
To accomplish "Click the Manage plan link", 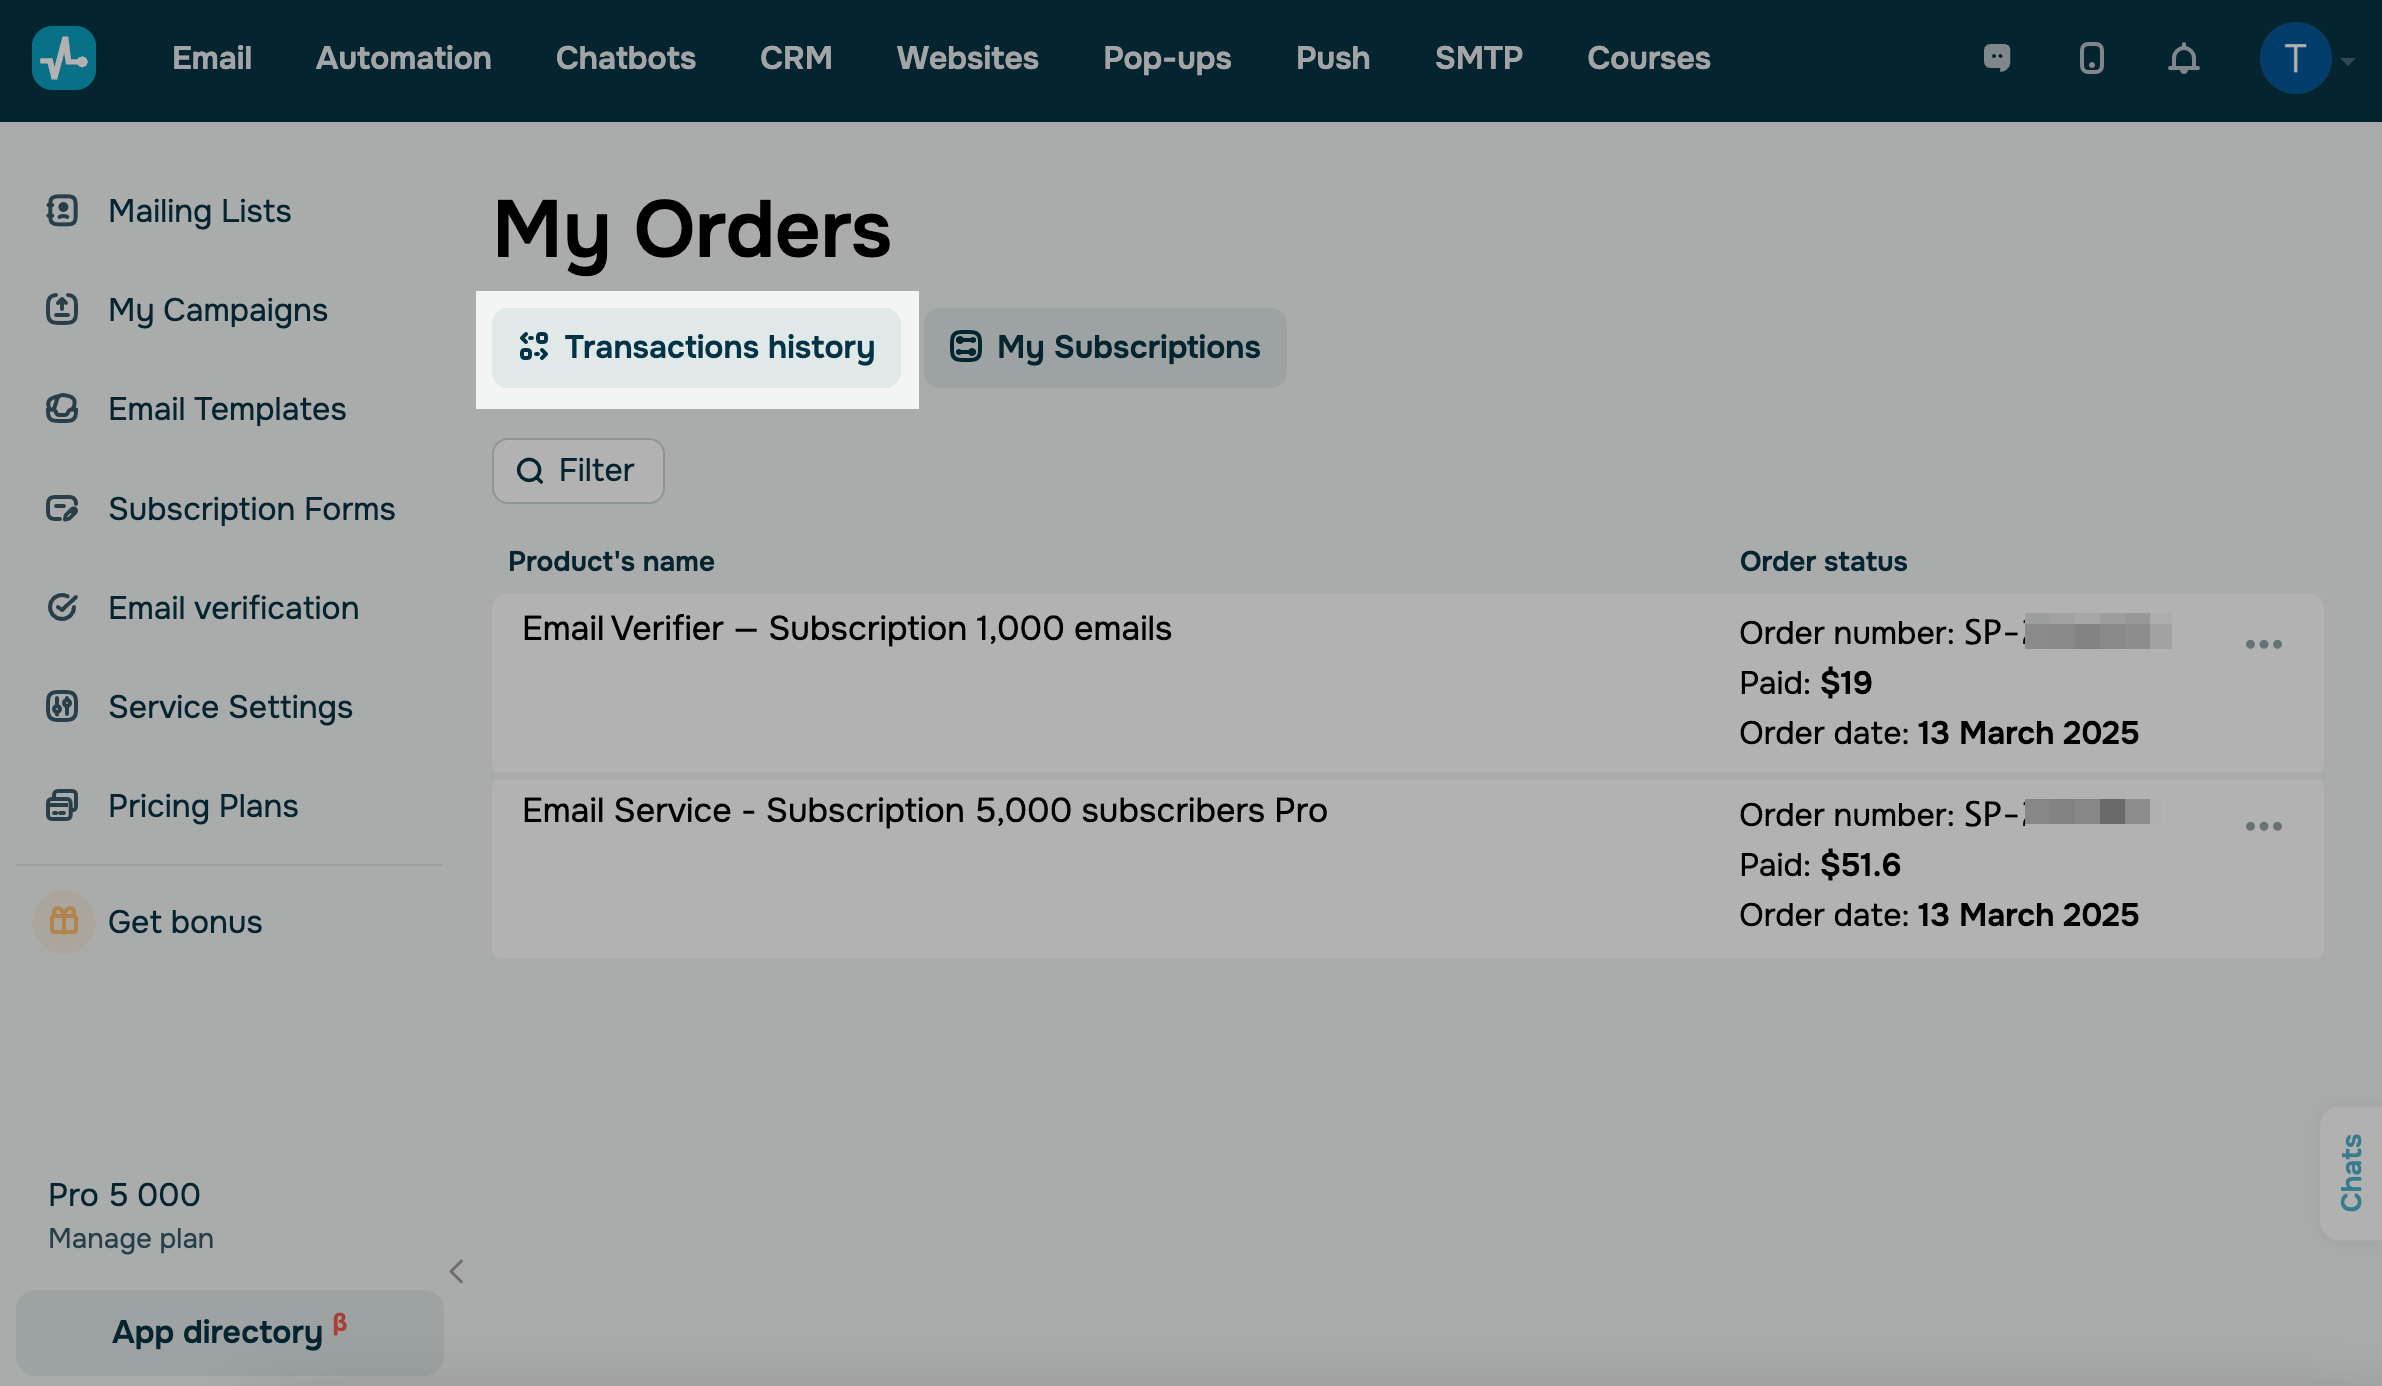I will pos(131,1238).
